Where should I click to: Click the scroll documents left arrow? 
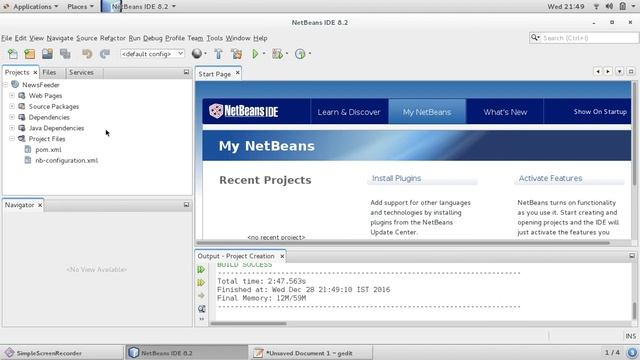coord(598,71)
